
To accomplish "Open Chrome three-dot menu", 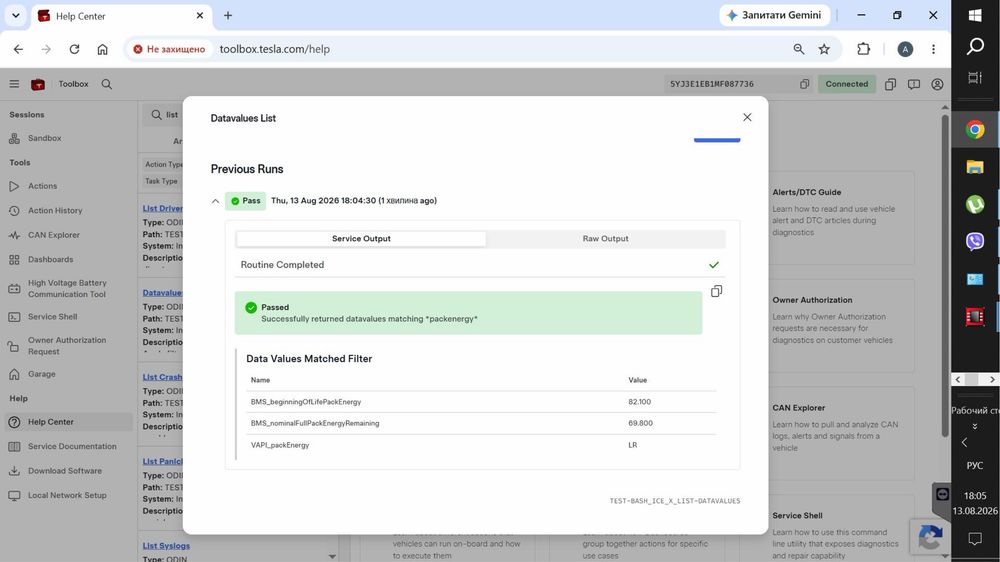I will 933,49.
